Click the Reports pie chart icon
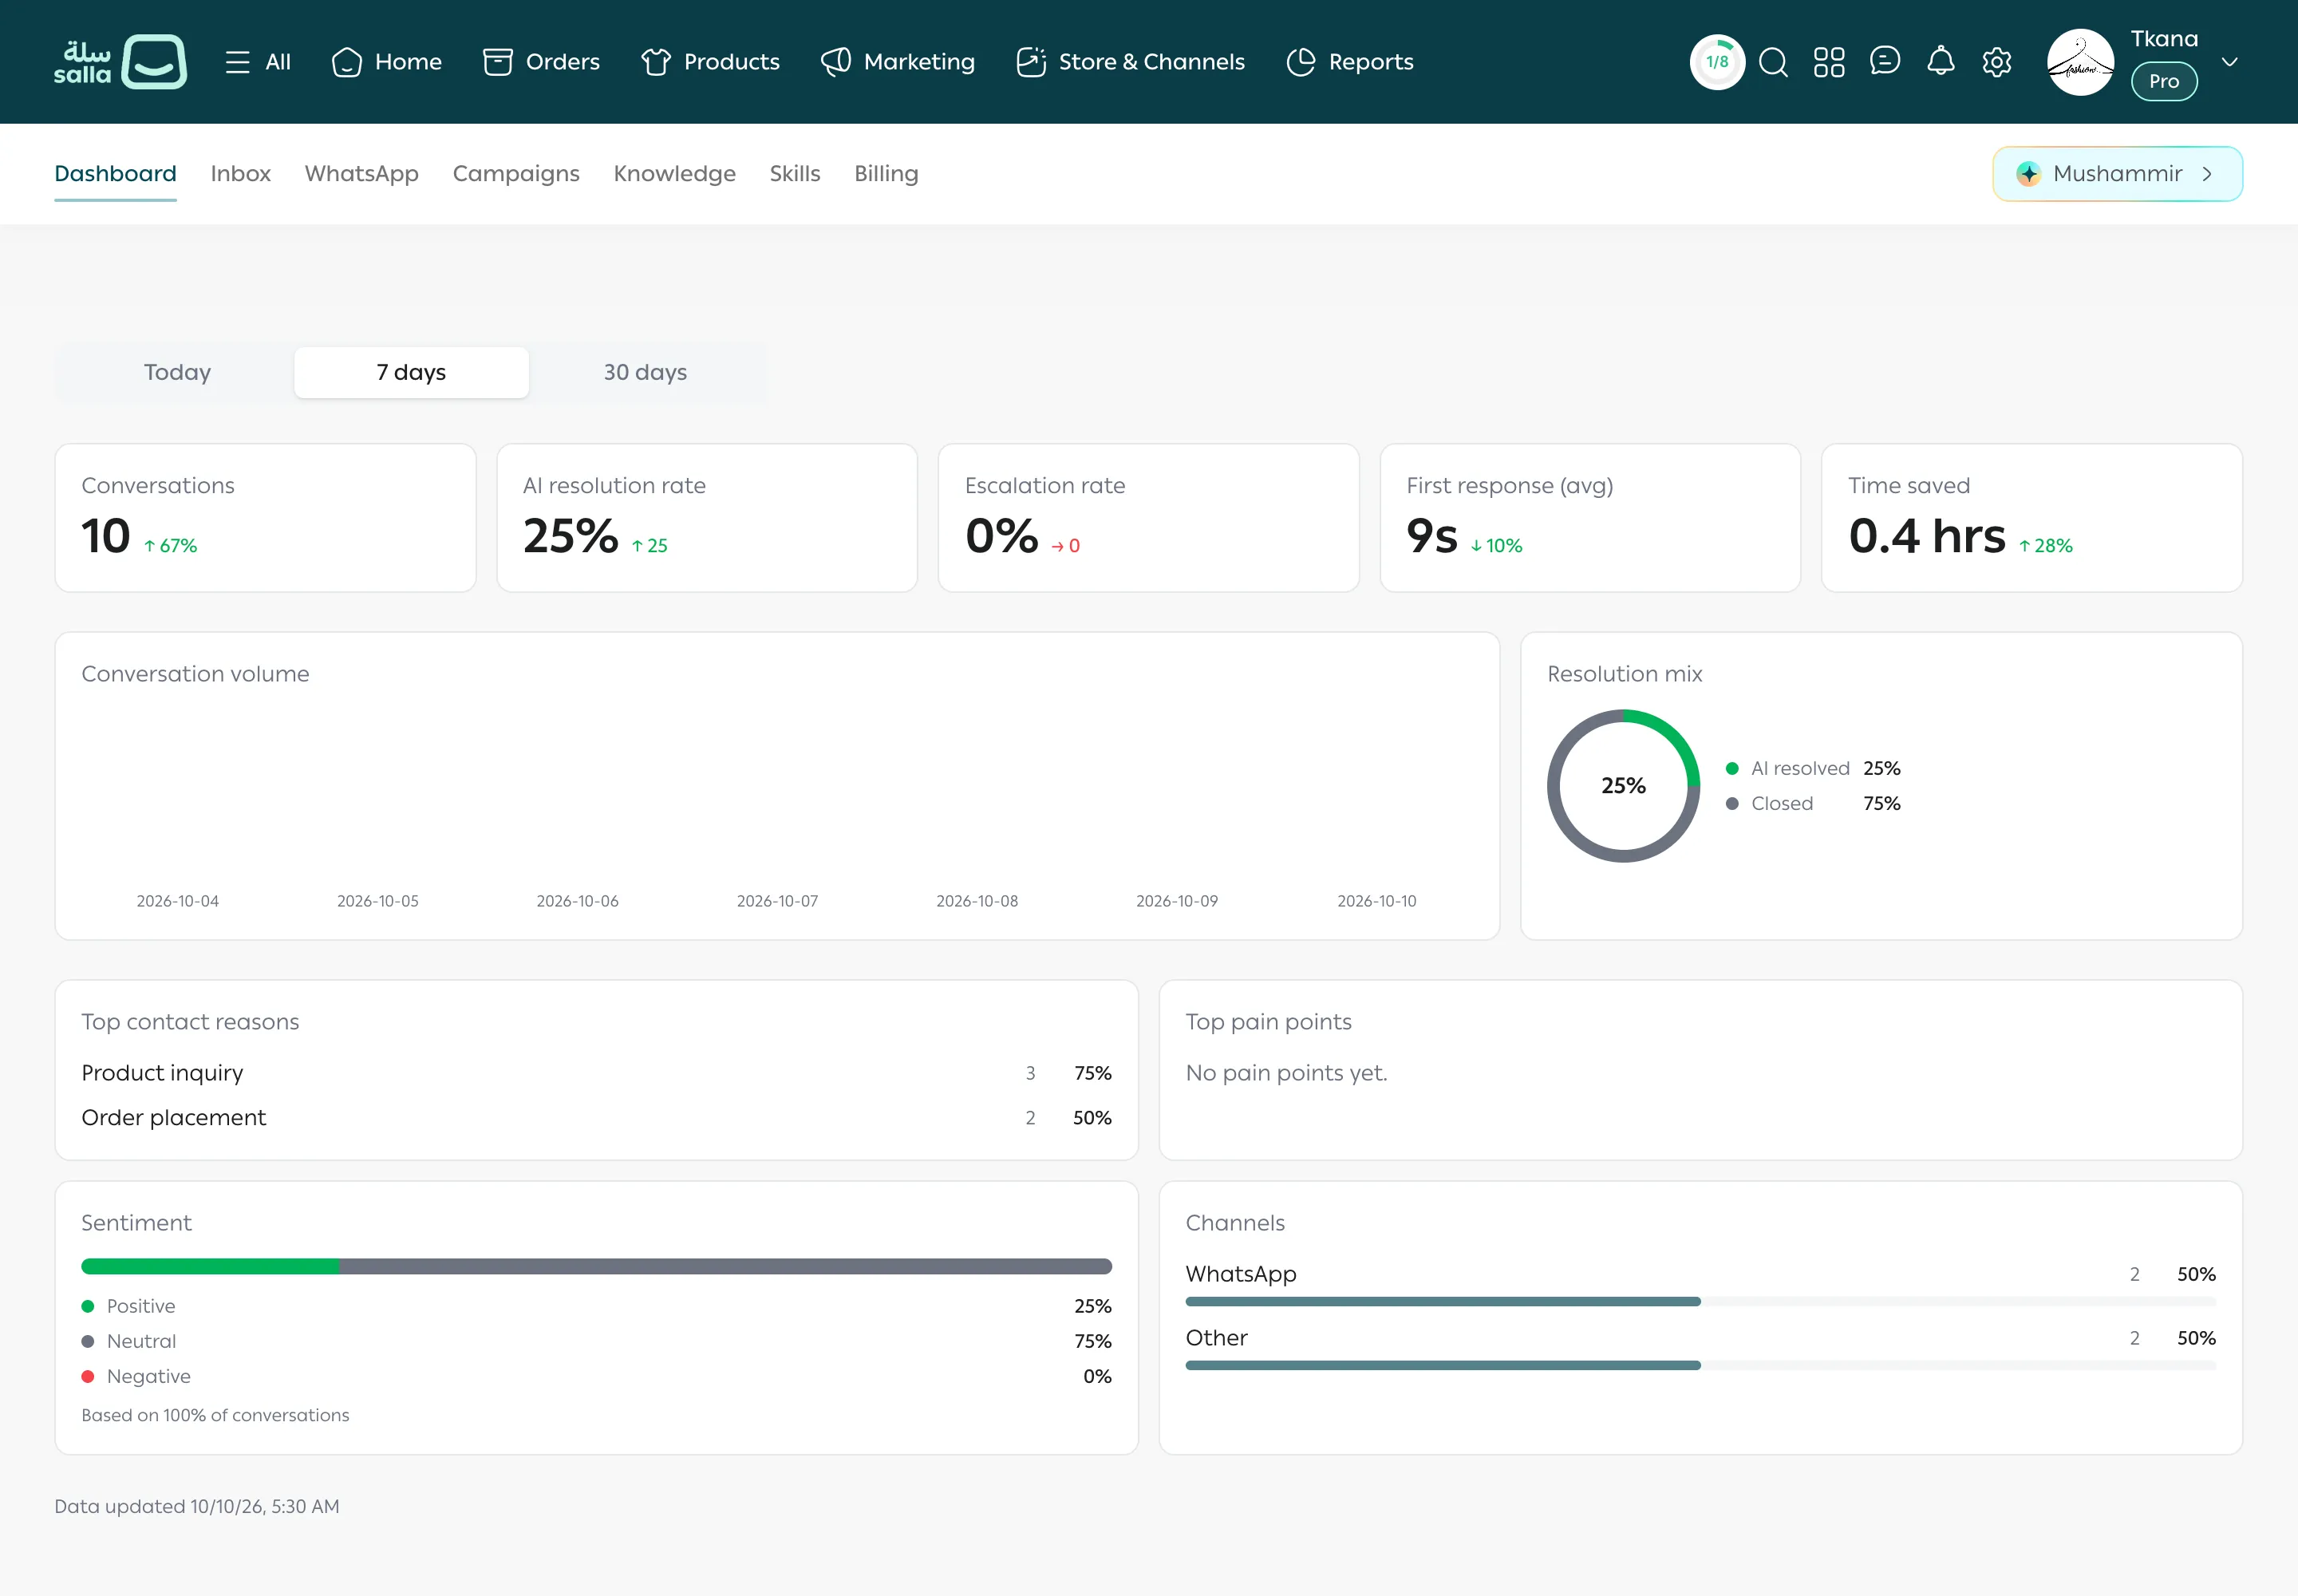 pyautogui.click(x=1300, y=62)
